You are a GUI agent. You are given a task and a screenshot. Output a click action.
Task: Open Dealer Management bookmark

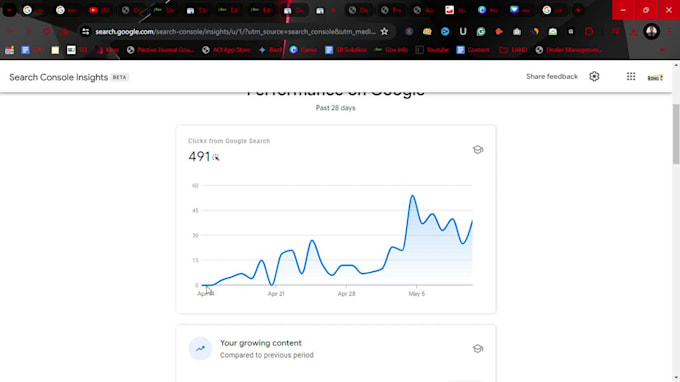[x=569, y=50]
